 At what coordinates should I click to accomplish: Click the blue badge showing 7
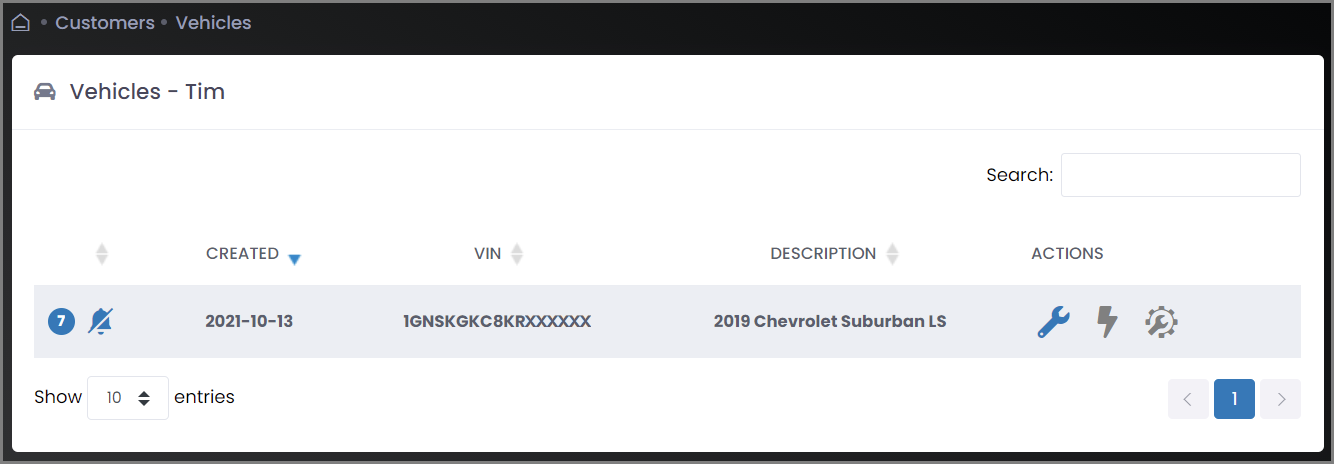click(61, 322)
